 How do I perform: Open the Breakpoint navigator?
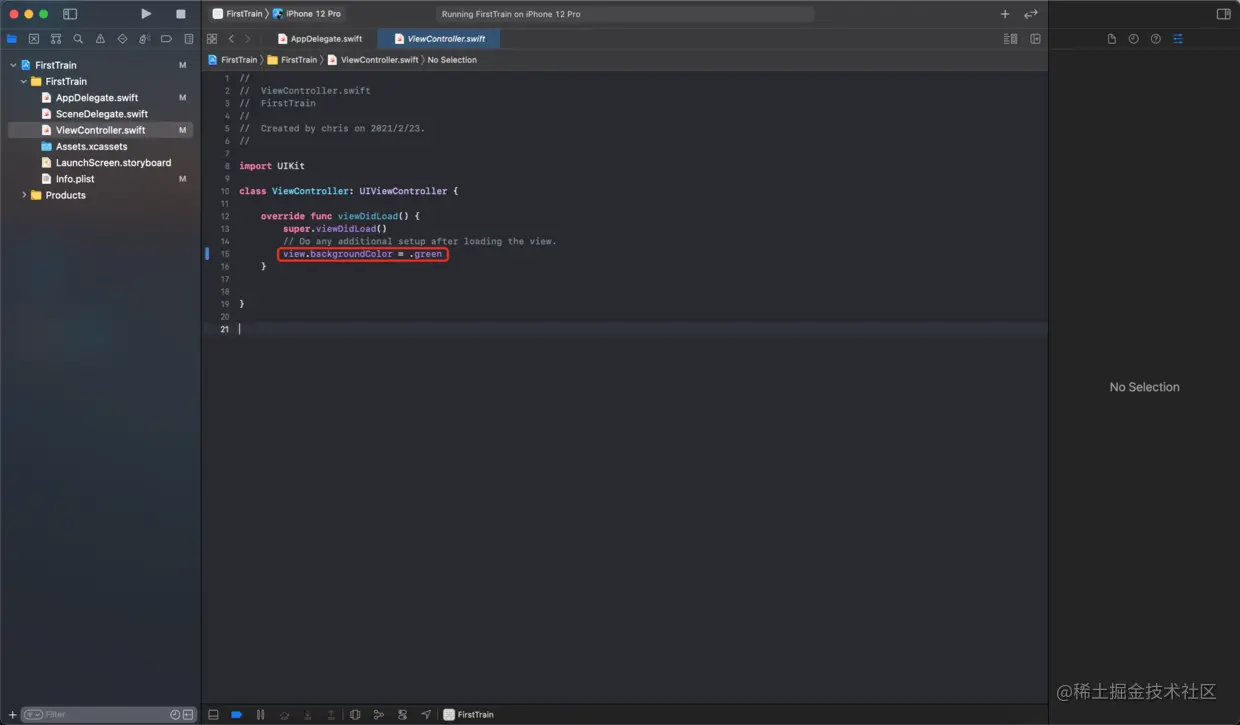coord(166,39)
